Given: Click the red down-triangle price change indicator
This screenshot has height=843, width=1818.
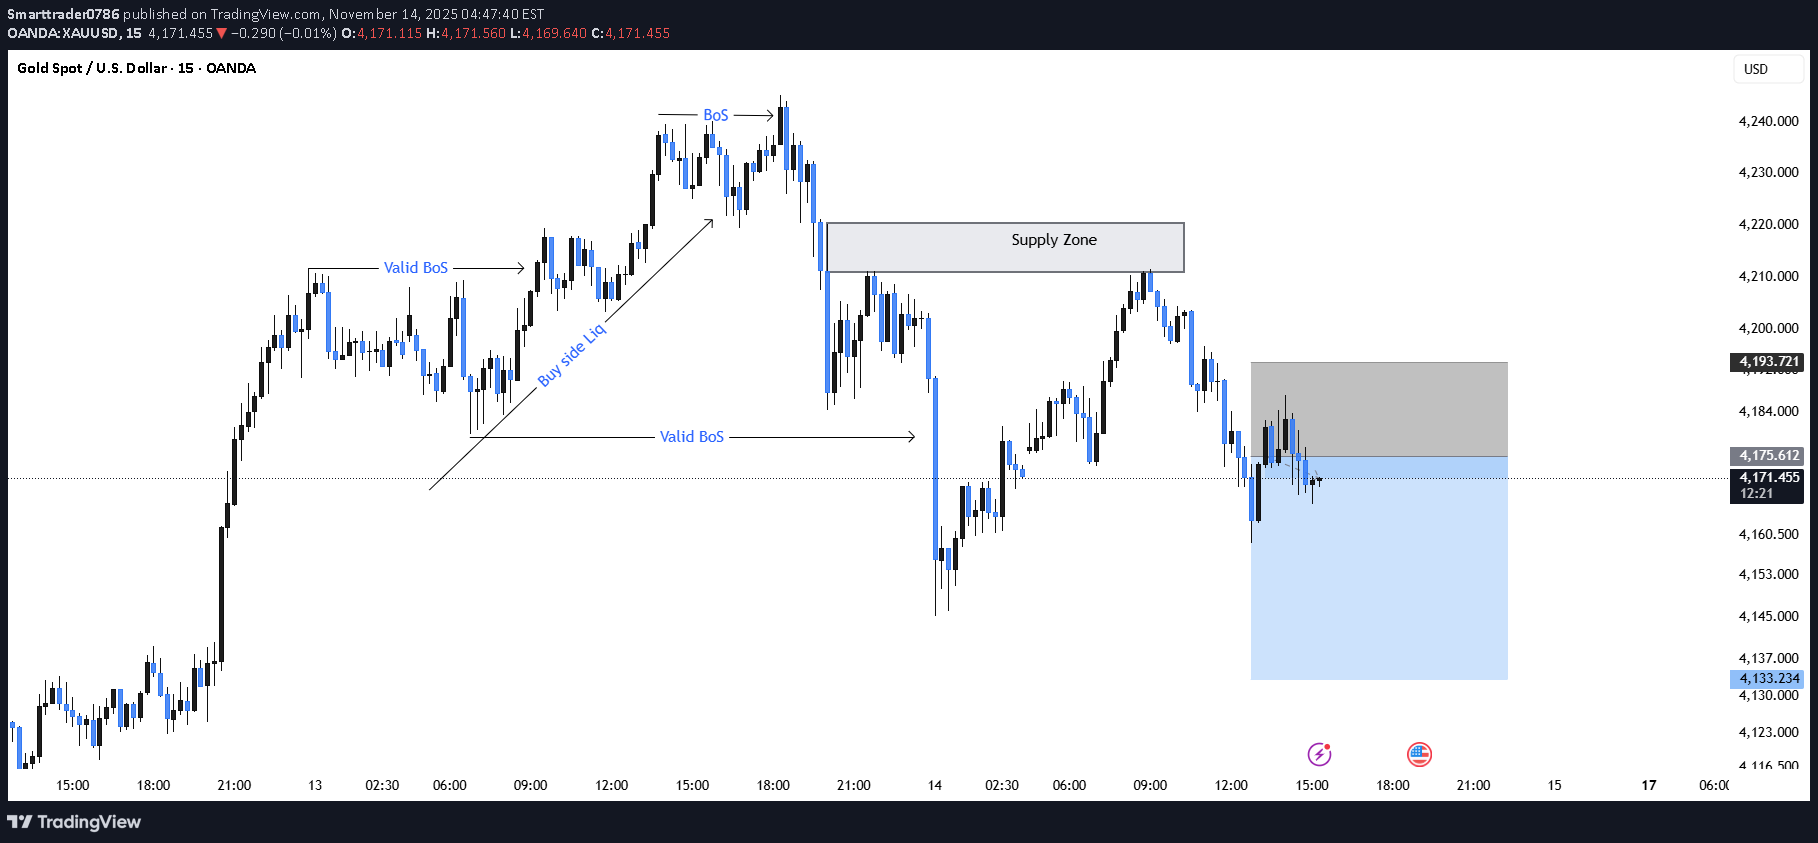Looking at the screenshot, I should click(x=222, y=33).
